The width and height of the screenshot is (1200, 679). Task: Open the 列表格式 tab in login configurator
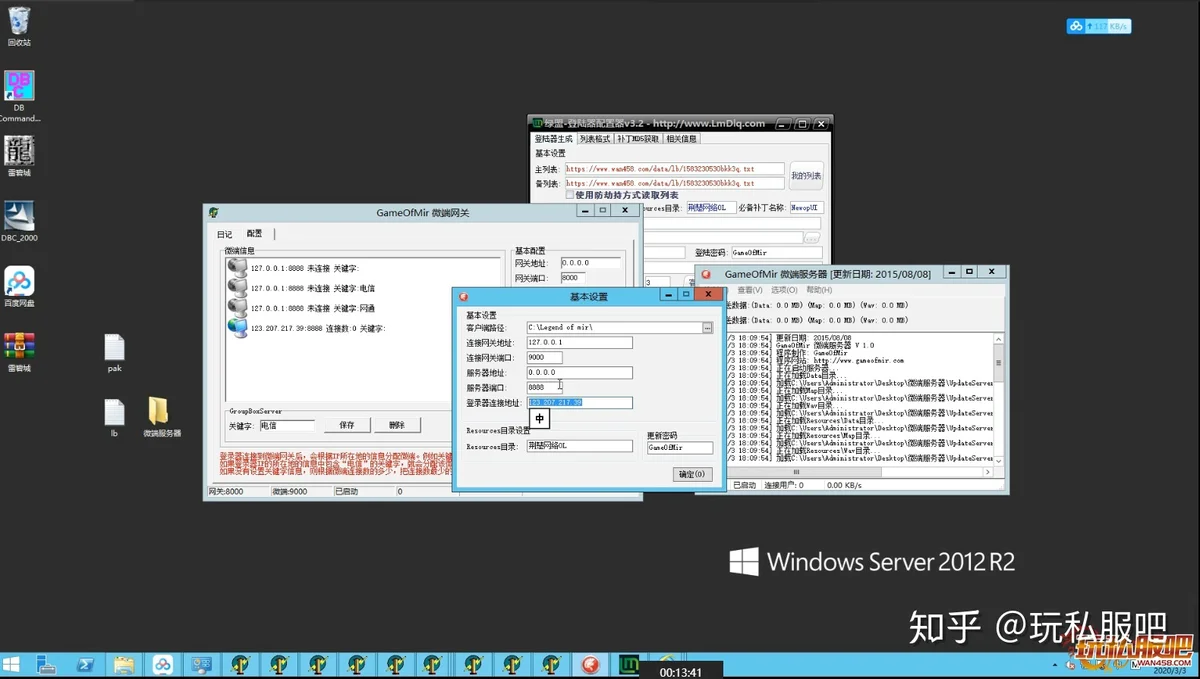(594, 139)
